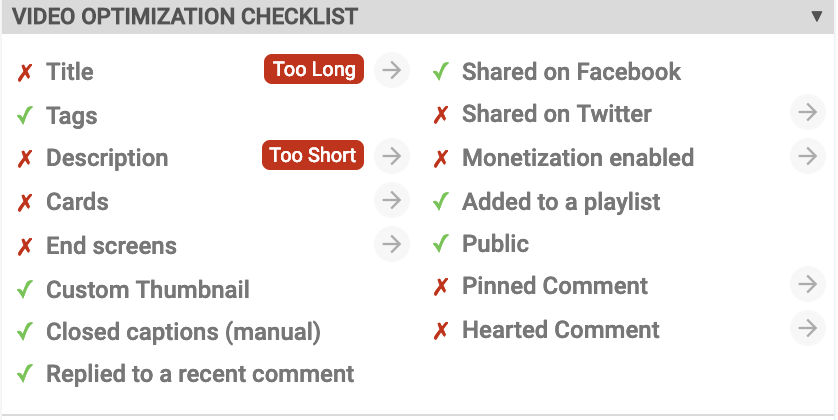Image resolution: width=838 pixels, height=420 pixels.
Task: Click the green checkmark beside Tags
Action: pos(25,115)
